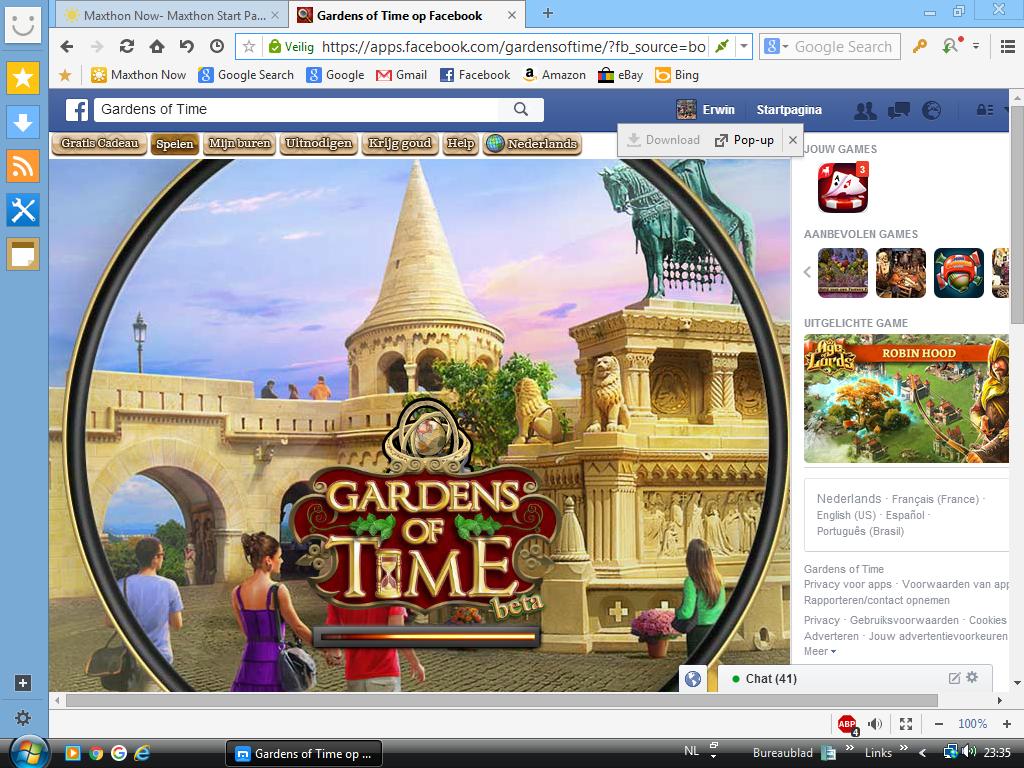Open Krijg goud game tab
This screenshot has height=768, width=1024.
click(400, 144)
